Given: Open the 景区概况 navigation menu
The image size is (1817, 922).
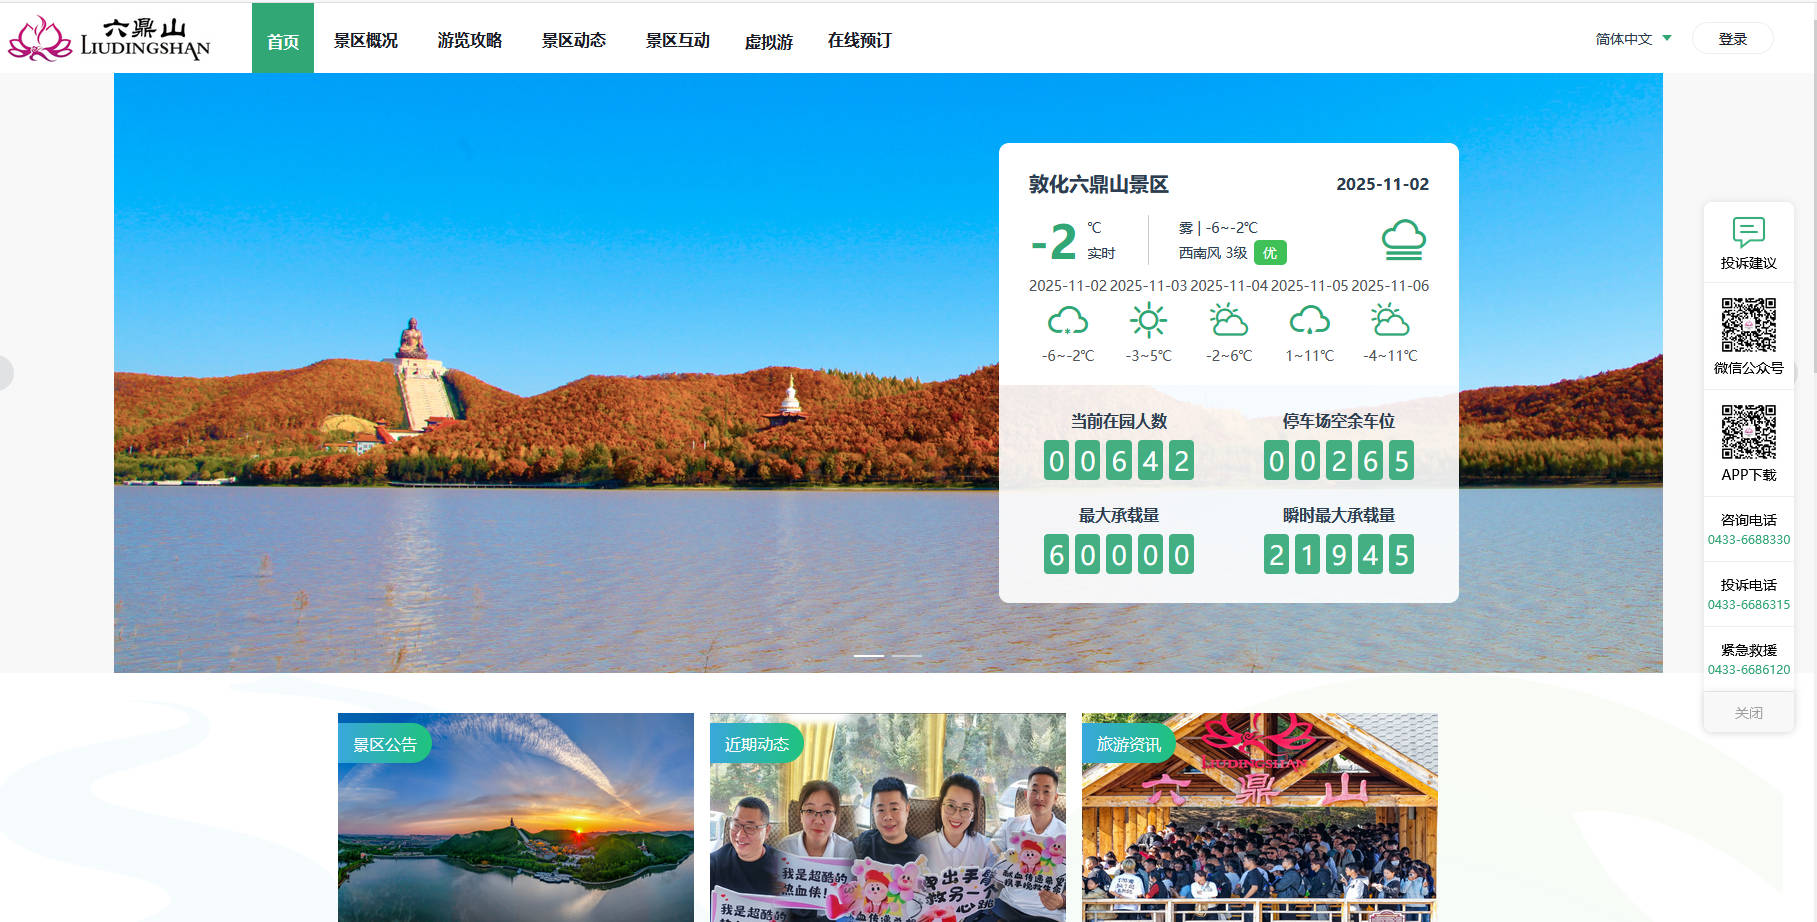Looking at the screenshot, I should 366,40.
